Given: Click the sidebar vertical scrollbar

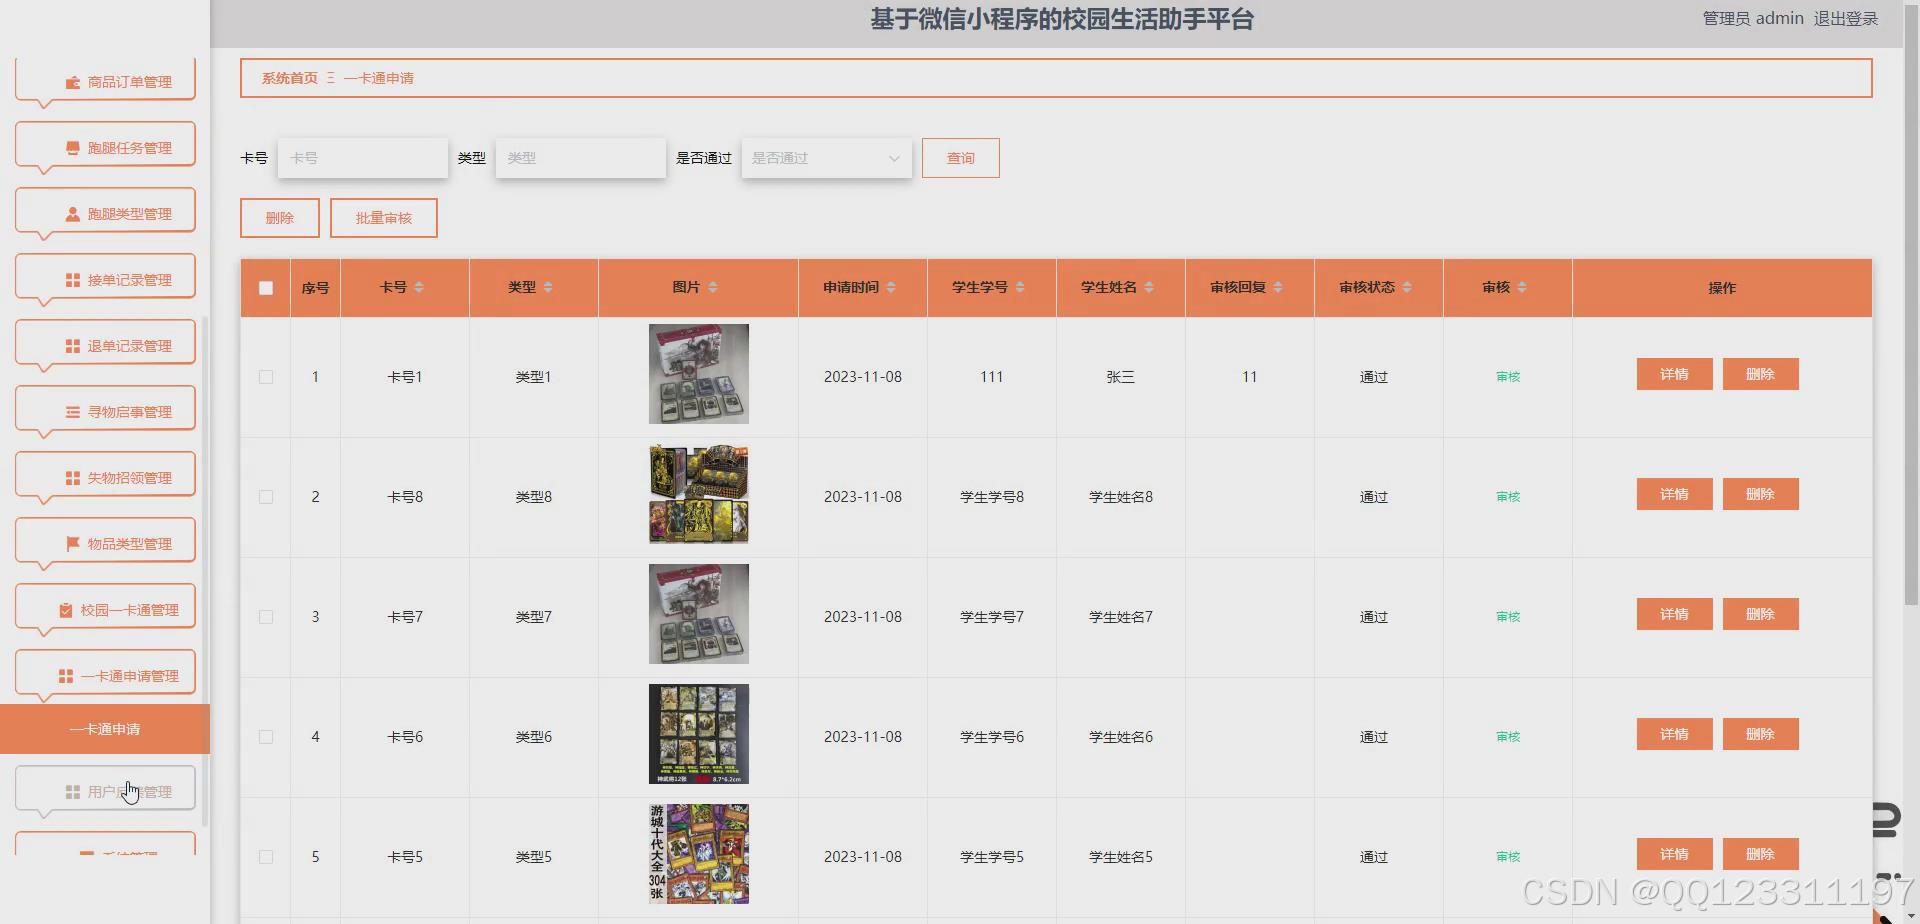Looking at the screenshot, I should (205, 571).
